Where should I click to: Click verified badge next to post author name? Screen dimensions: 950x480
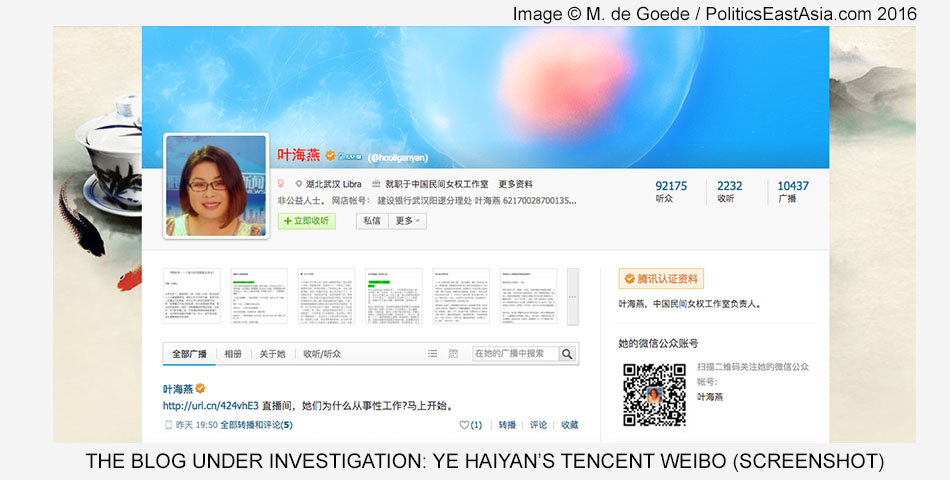[x=200, y=388]
